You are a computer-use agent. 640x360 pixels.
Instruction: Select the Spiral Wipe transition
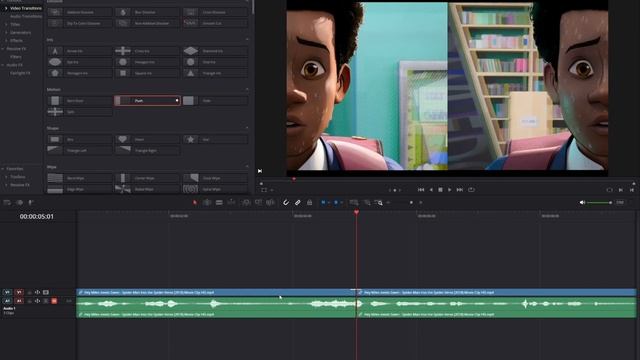click(215, 189)
